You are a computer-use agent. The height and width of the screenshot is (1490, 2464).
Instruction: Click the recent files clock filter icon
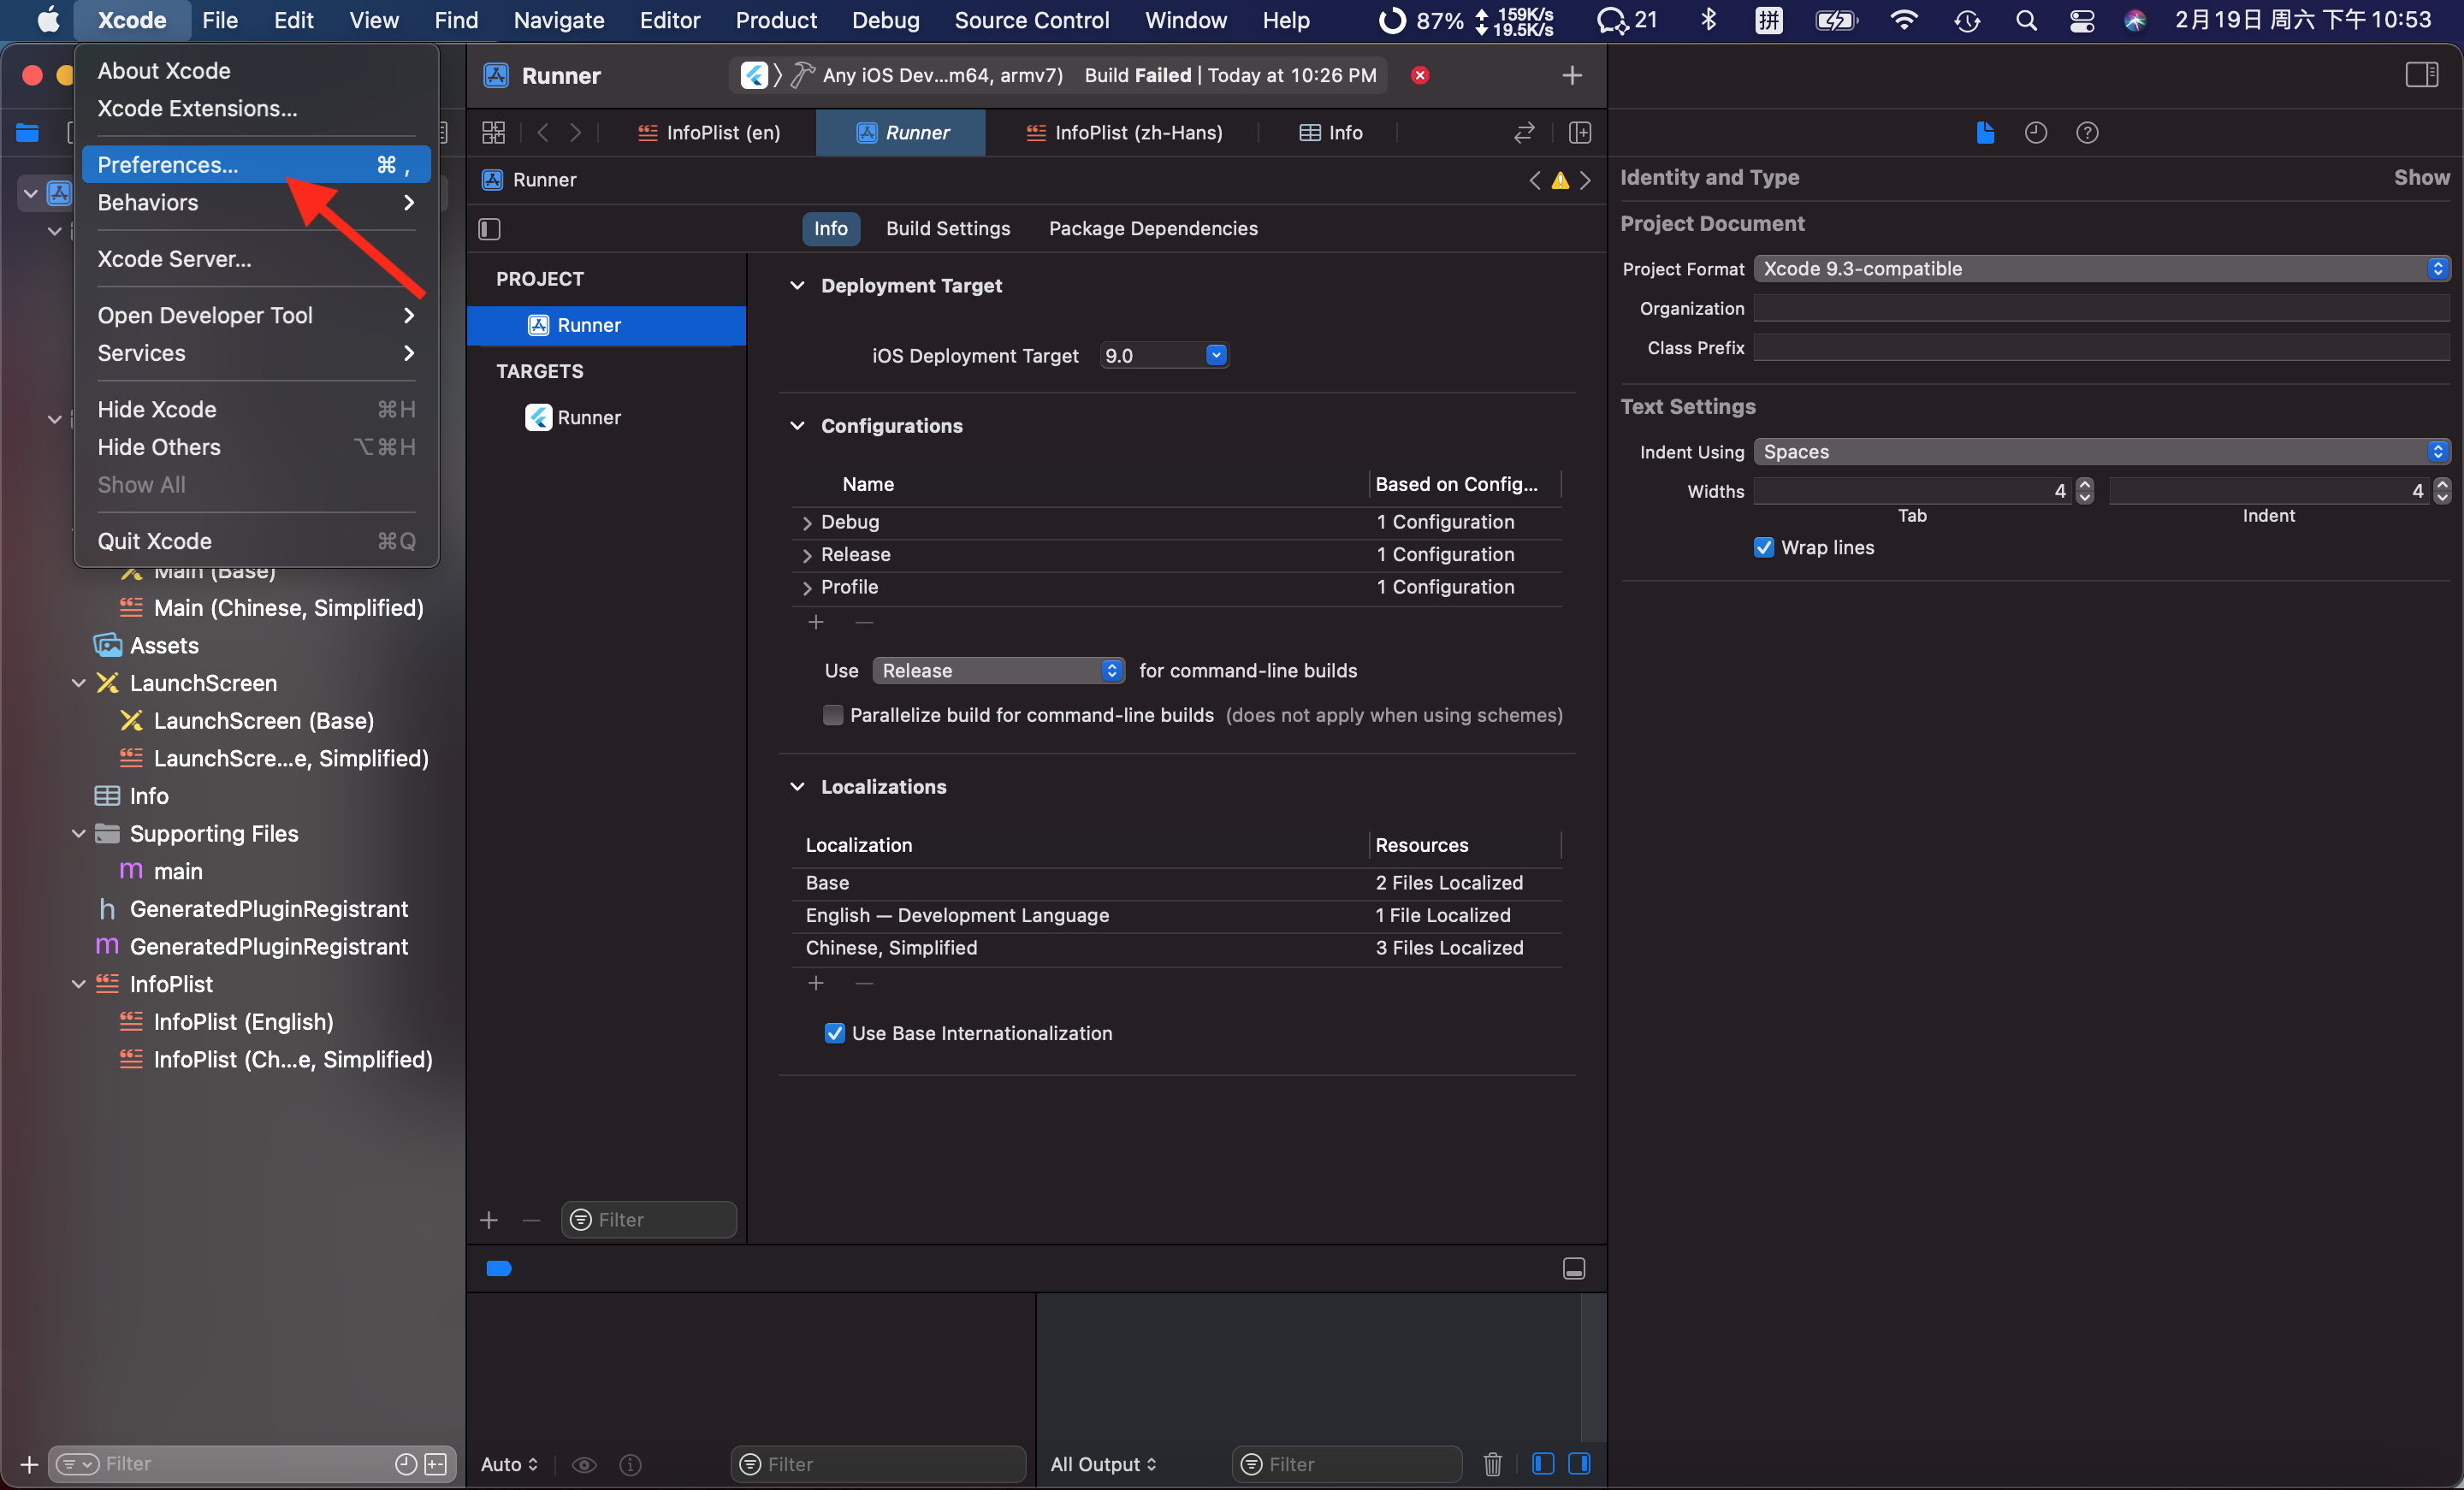tap(405, 1464)
